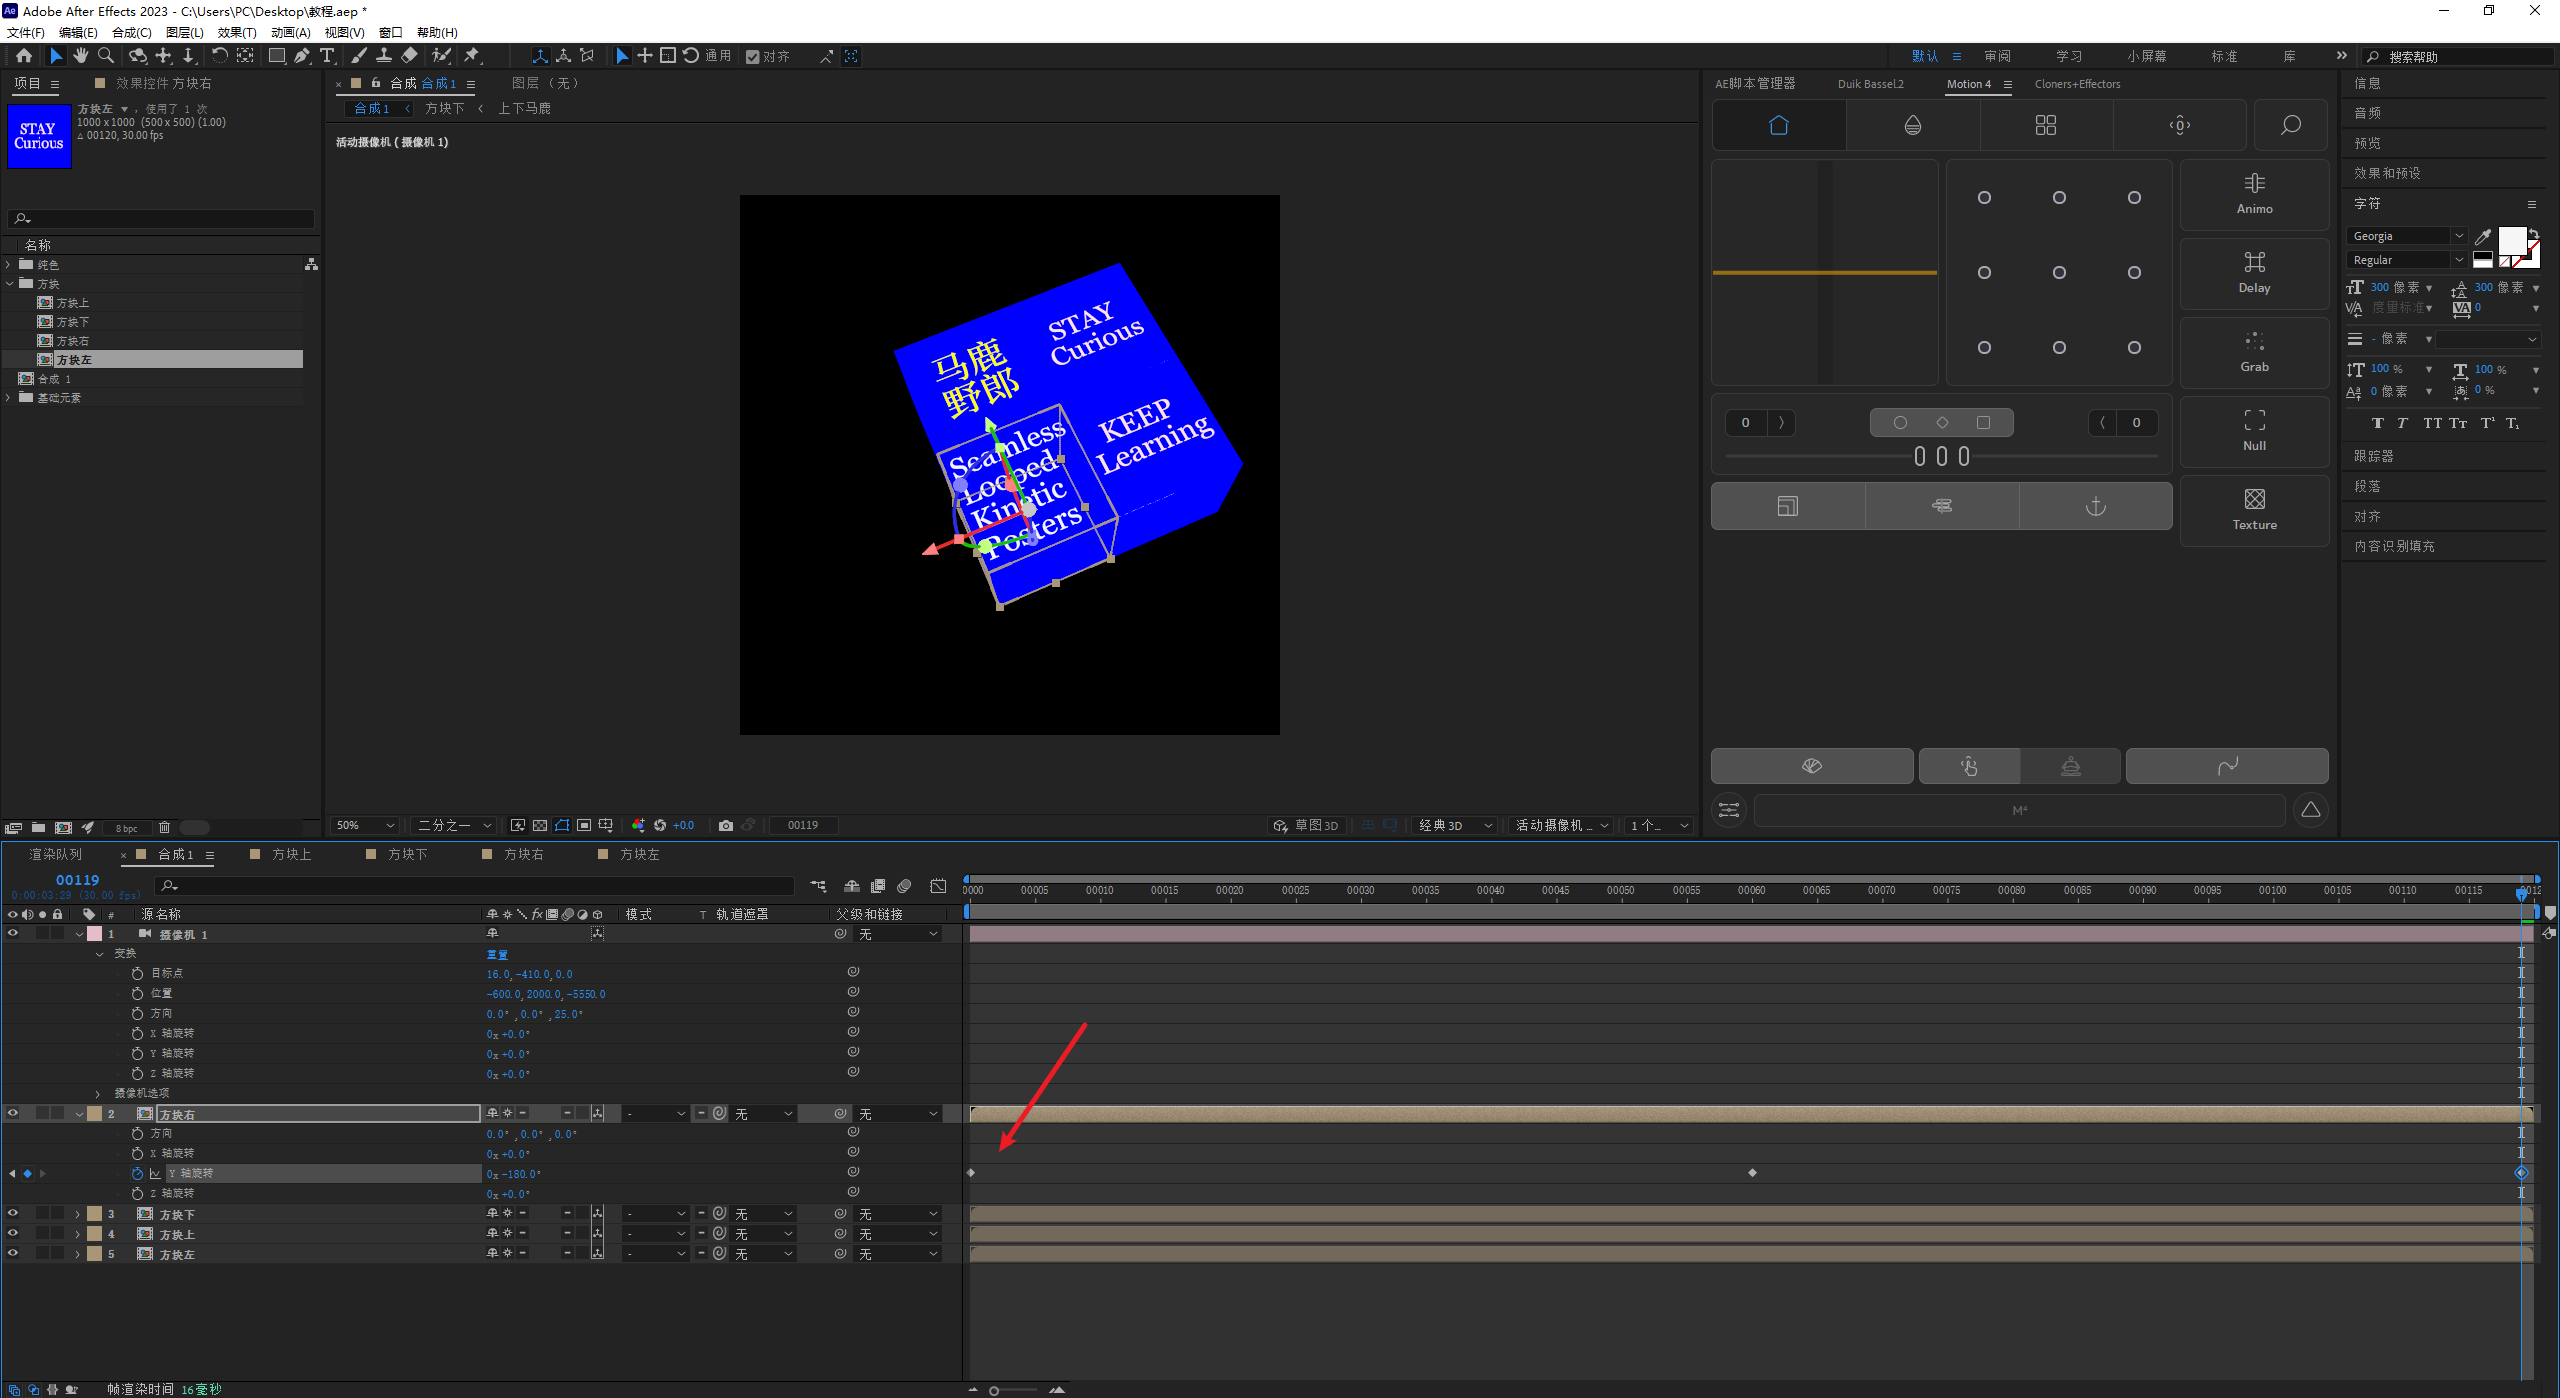The width and height of the screenshot is (2560, 1398).
Task: Take a snapshot with camera icon
Action: 726,825
